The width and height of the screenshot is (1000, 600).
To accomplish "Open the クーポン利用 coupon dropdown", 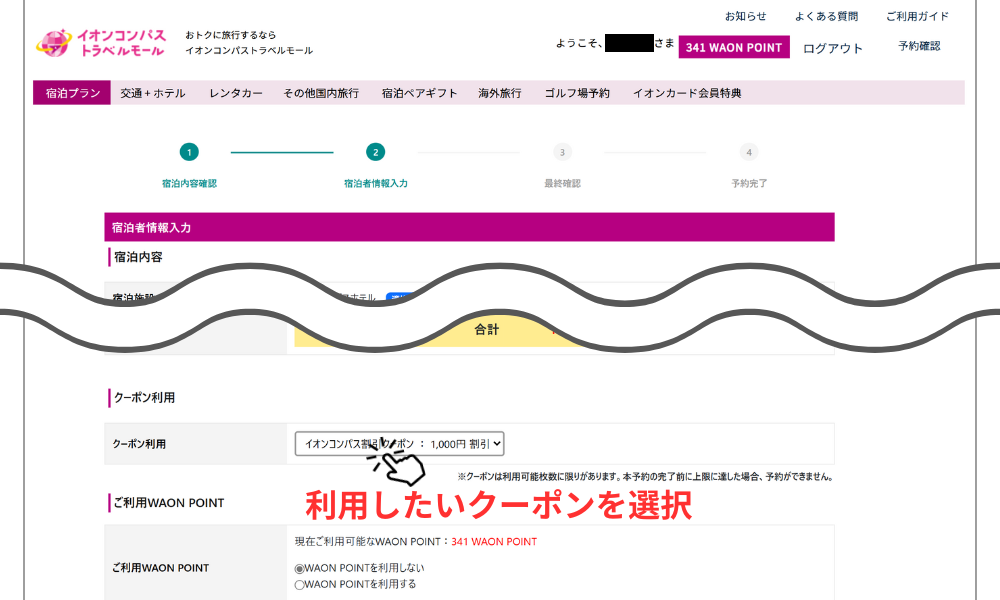I will tap(399, 444).
